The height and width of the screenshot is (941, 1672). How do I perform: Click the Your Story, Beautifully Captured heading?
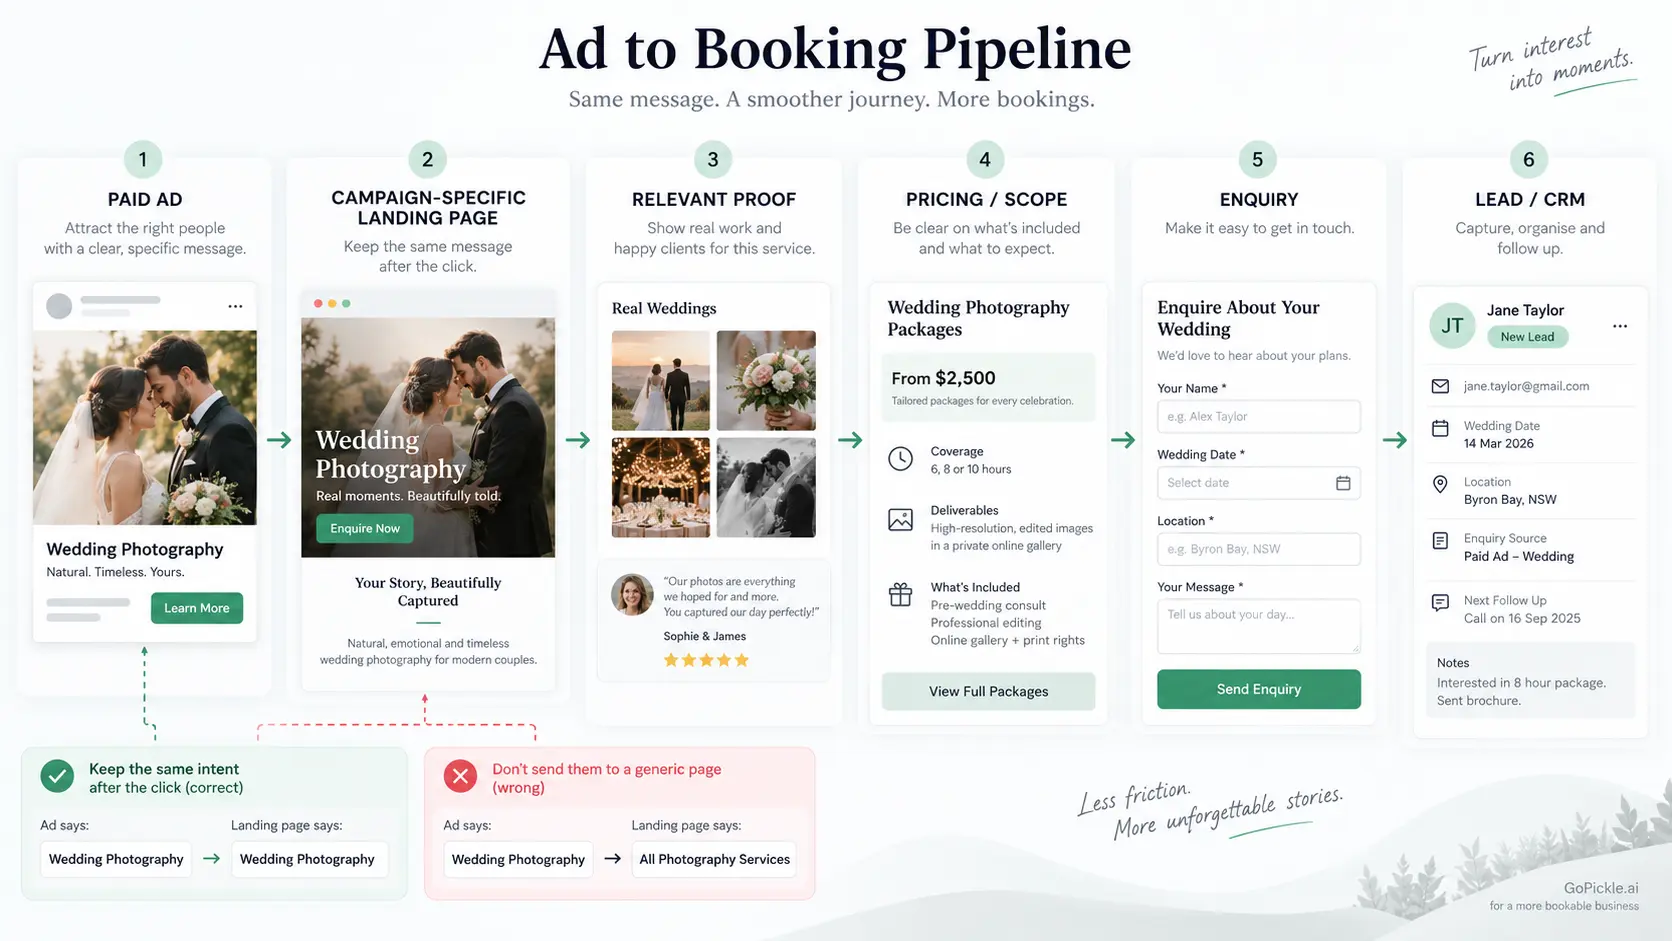pos(428,591)
